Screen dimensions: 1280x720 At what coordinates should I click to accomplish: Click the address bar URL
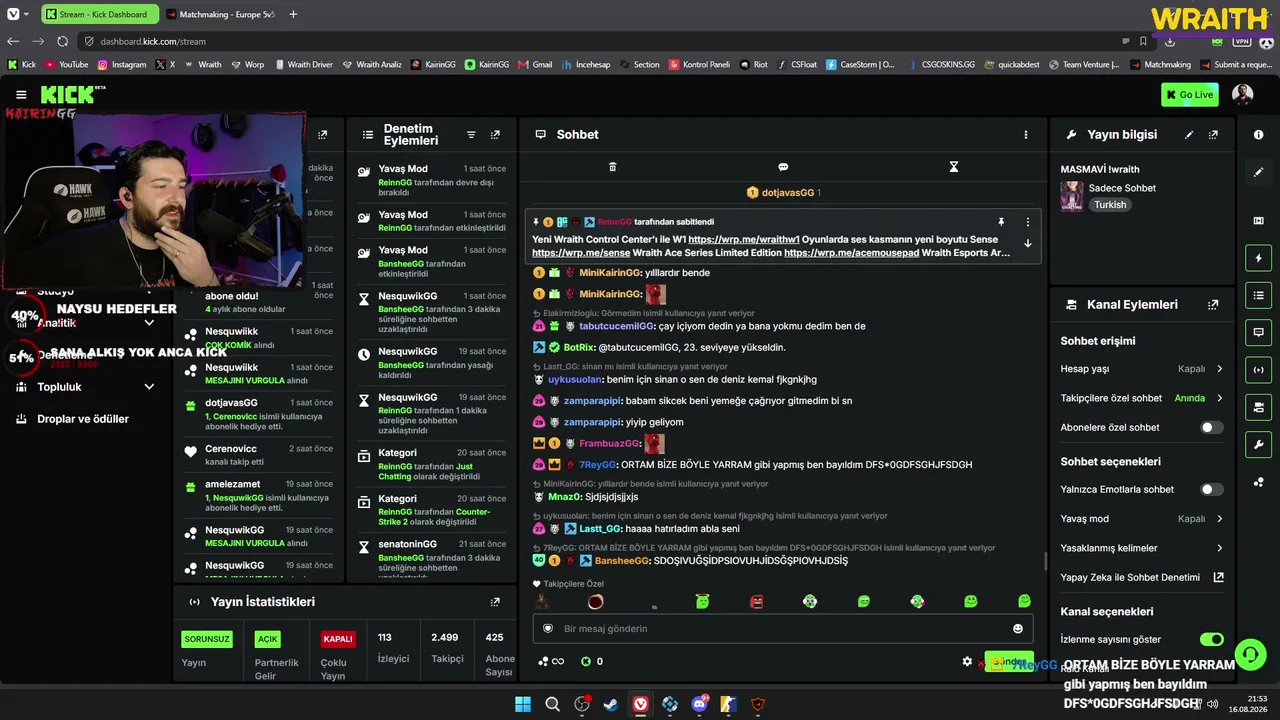(x=153, y=41)
